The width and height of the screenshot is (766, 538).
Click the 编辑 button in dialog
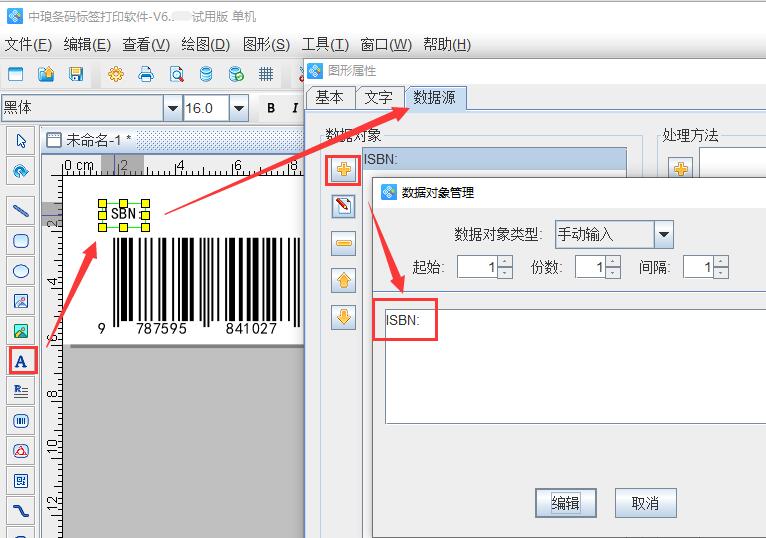click(x=565, y=503)
